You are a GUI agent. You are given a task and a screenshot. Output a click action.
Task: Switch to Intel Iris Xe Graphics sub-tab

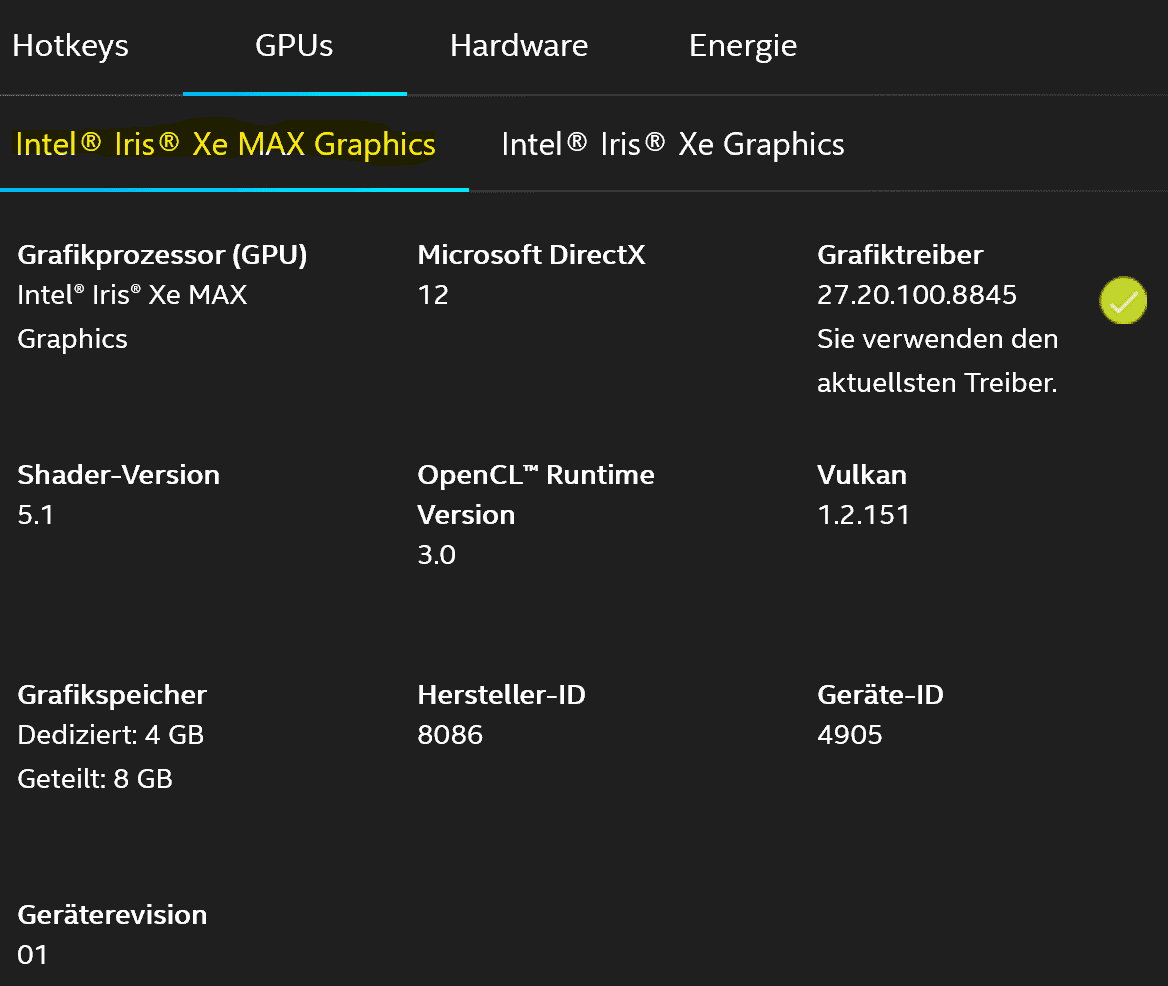tap(673, 144)
